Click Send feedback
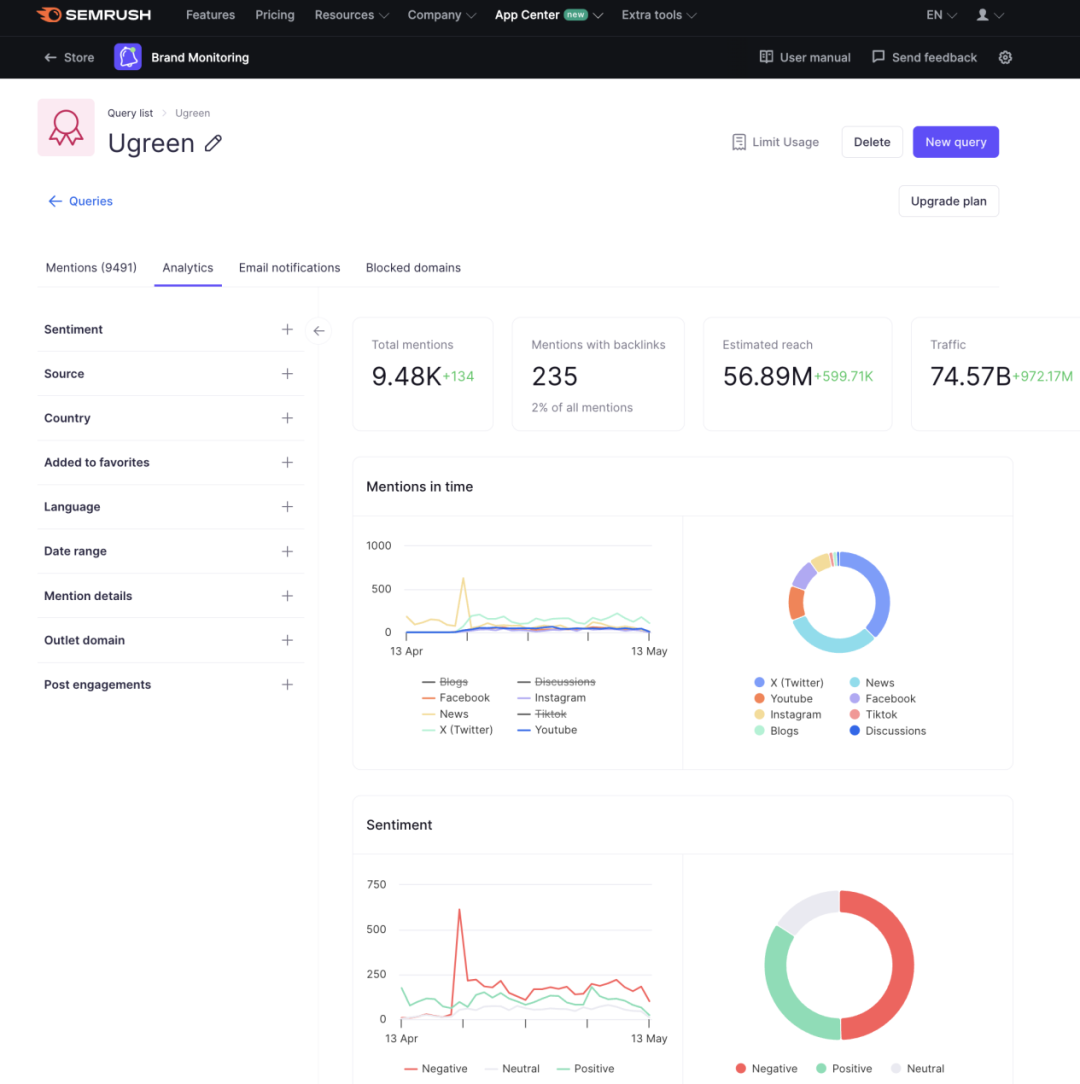This screenshot has height=1084, width=1080. (924, 57)
